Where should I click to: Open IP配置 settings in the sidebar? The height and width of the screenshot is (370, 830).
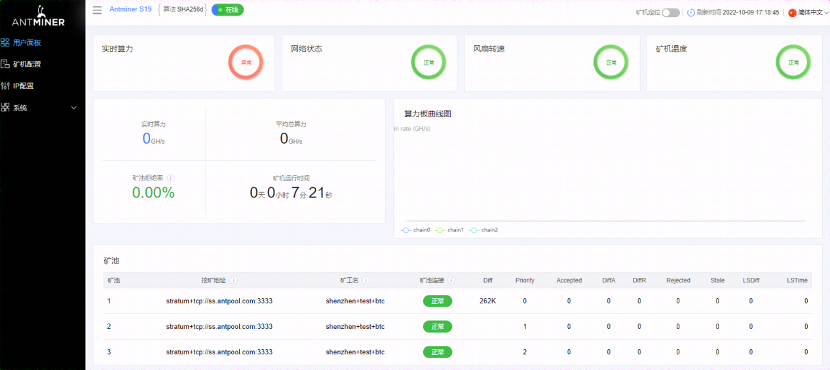click(23, 86)
